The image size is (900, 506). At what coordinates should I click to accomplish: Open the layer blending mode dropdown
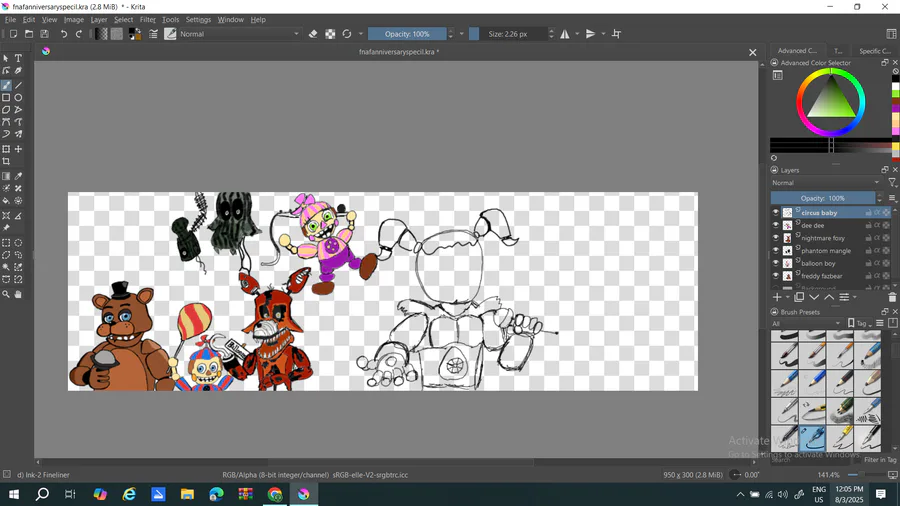tap(825, 182)
